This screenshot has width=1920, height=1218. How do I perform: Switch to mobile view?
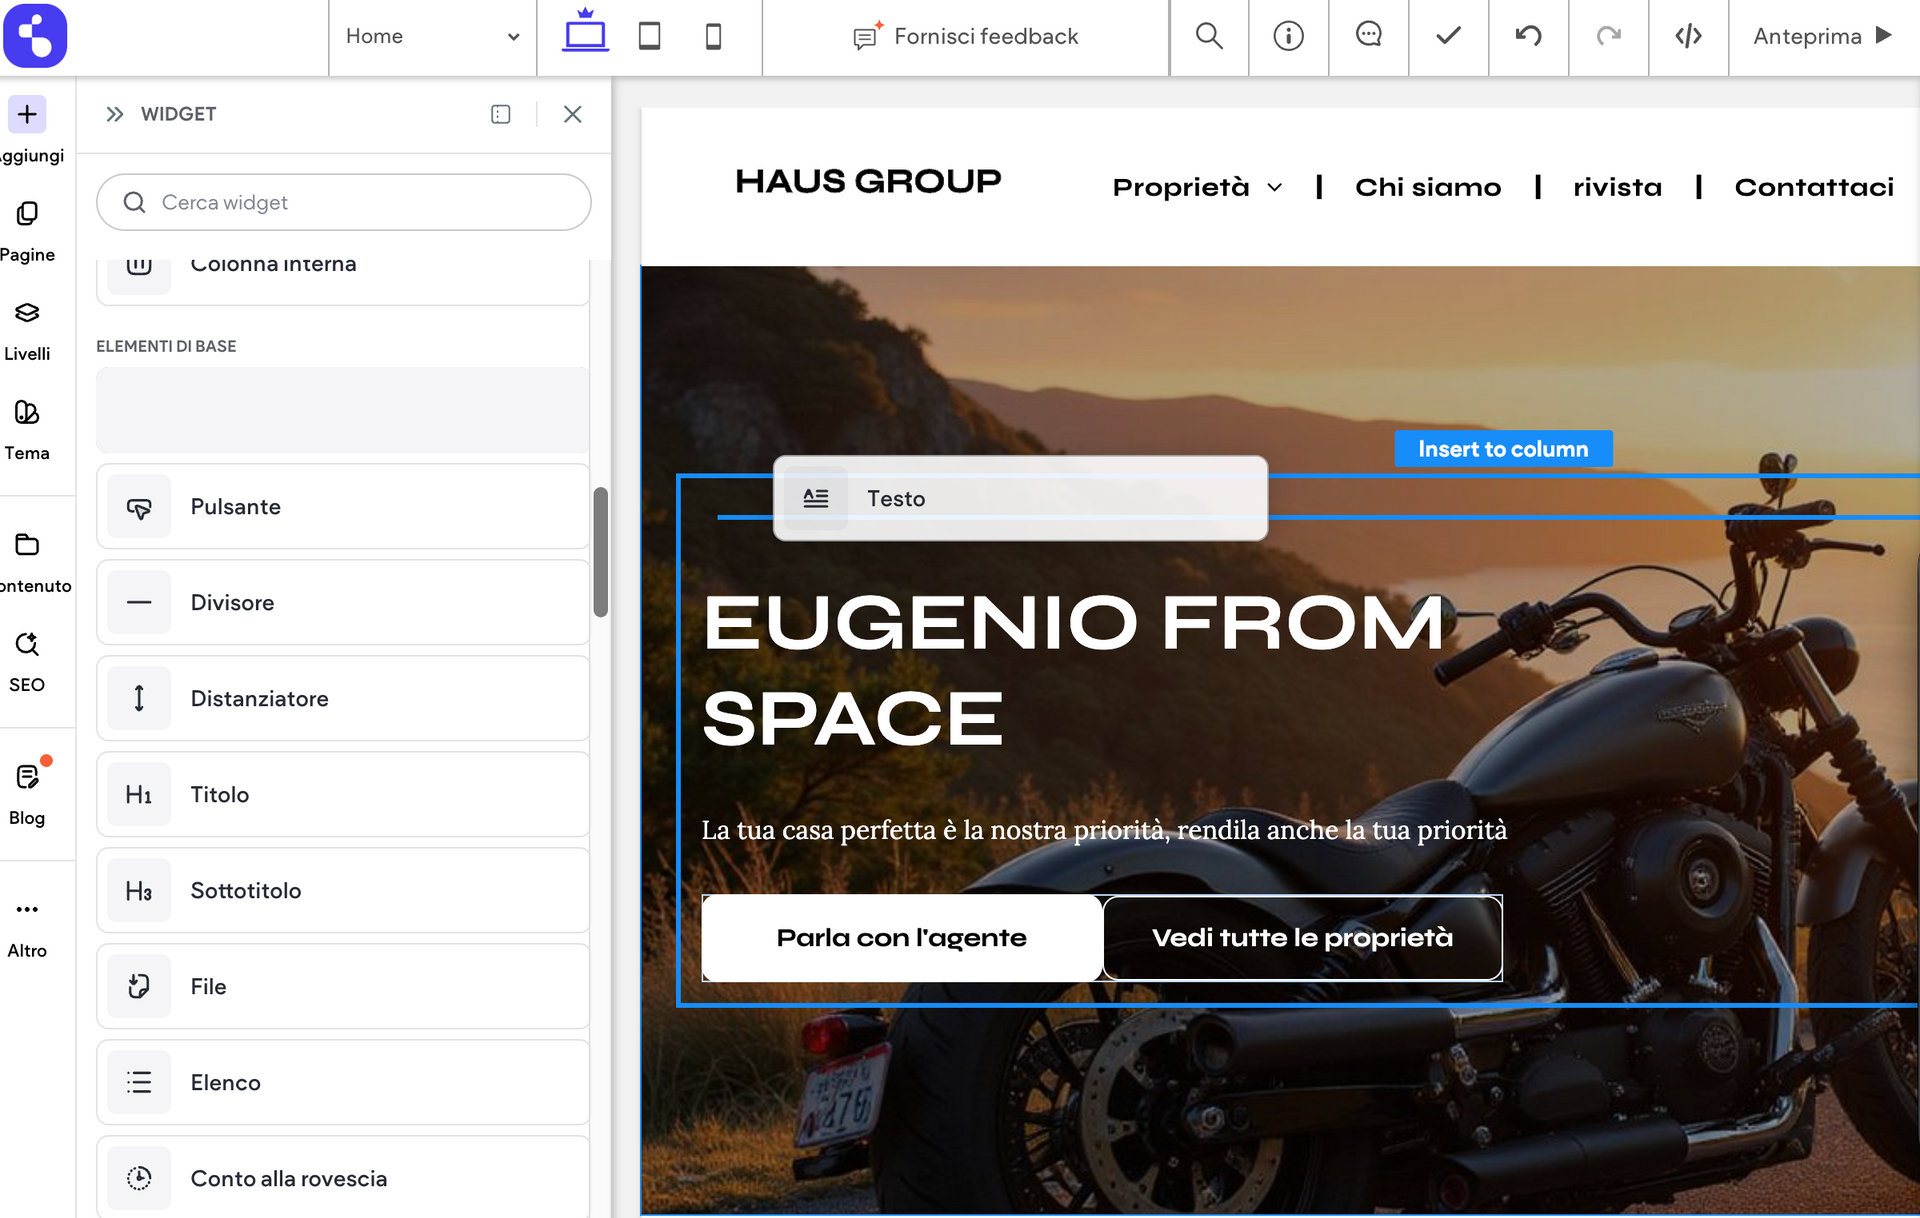(713, 37)
